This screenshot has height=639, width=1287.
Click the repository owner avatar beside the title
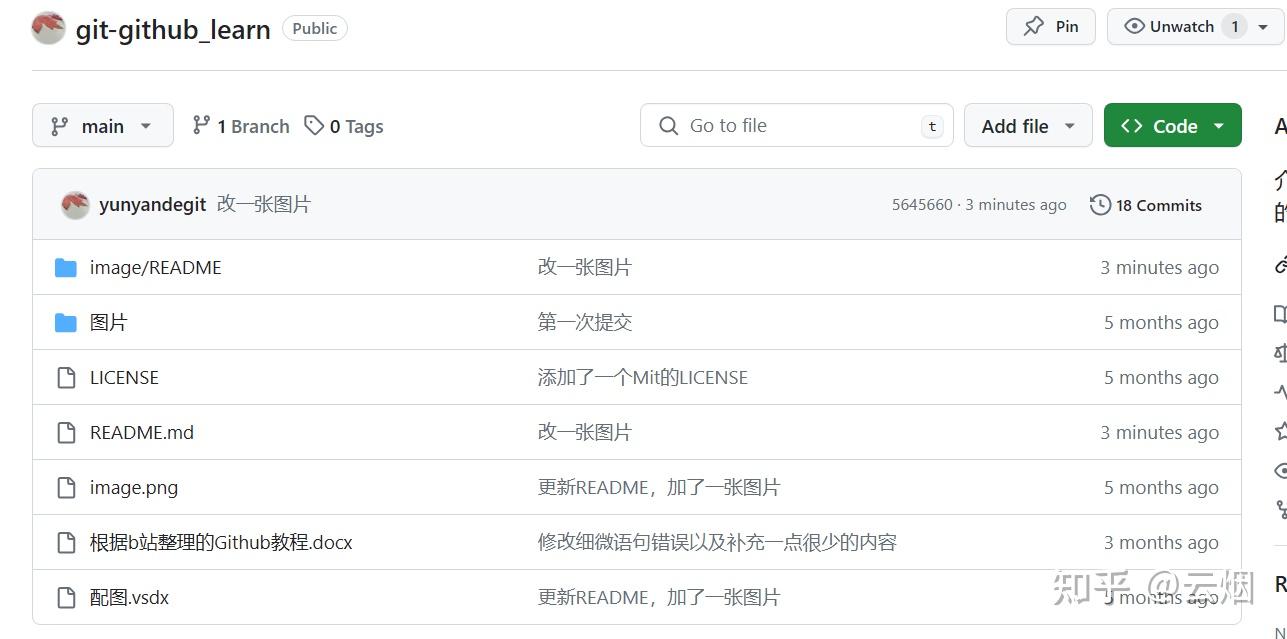pyautogui.click(x=48, y=29)
